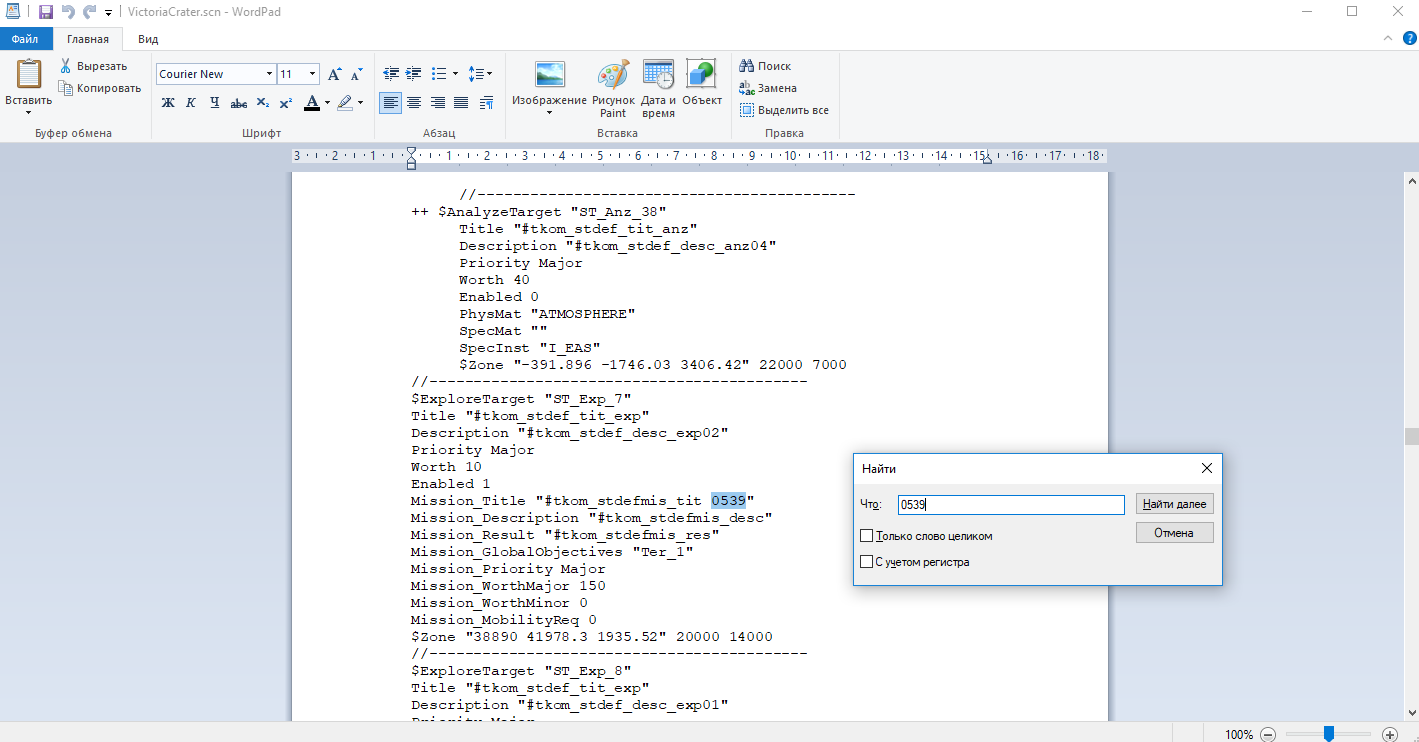
Task: Open the quick access toolbar customize arrow
Action: pos(108,13)
